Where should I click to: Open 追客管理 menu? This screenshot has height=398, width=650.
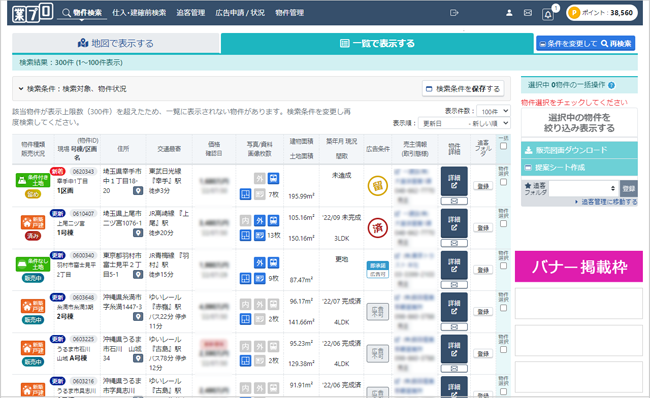tap(191, 13)
